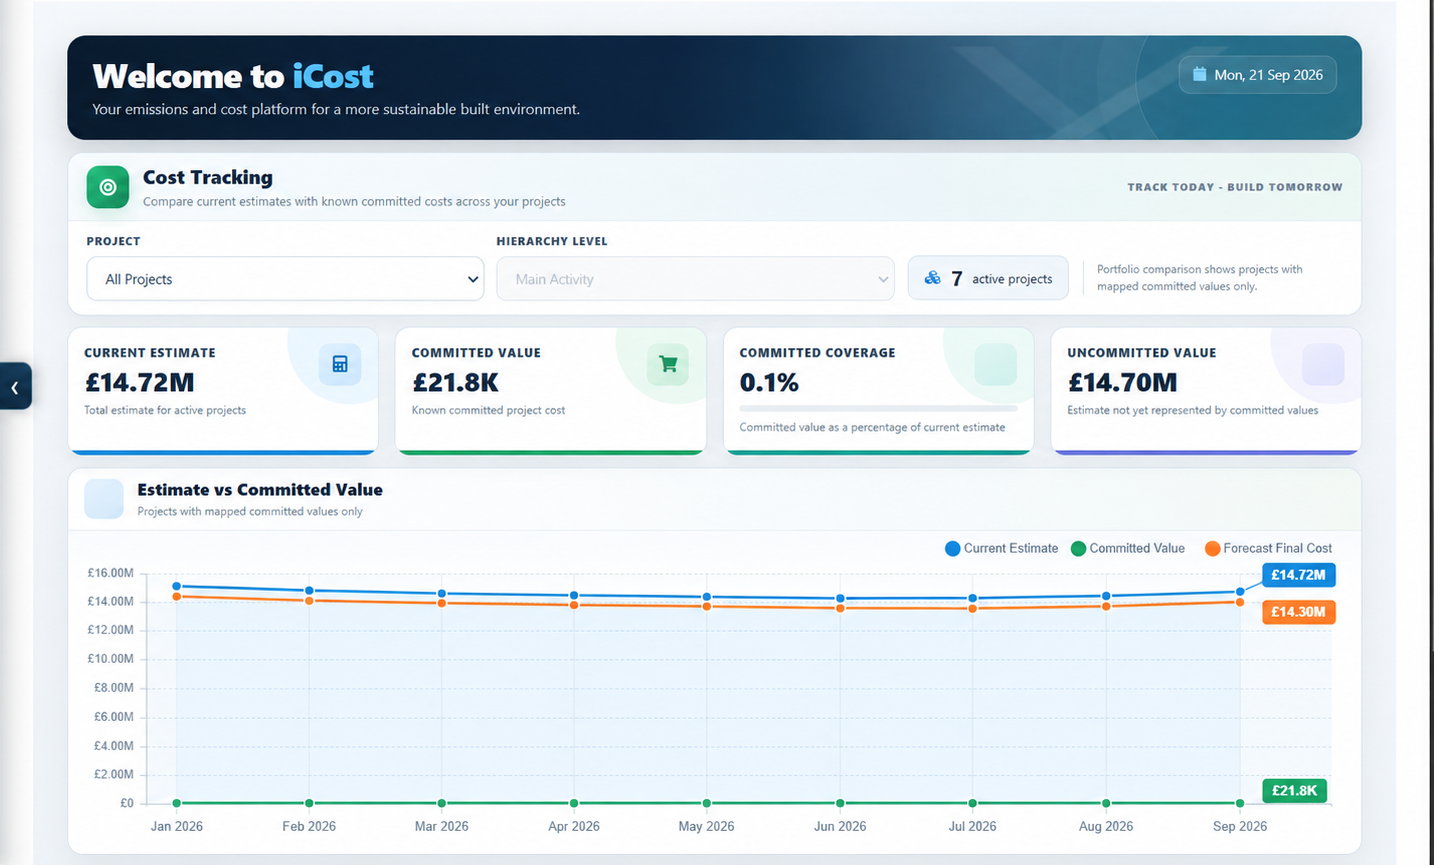Click the orange £14.30M chart label

[x=1298, y=612]
